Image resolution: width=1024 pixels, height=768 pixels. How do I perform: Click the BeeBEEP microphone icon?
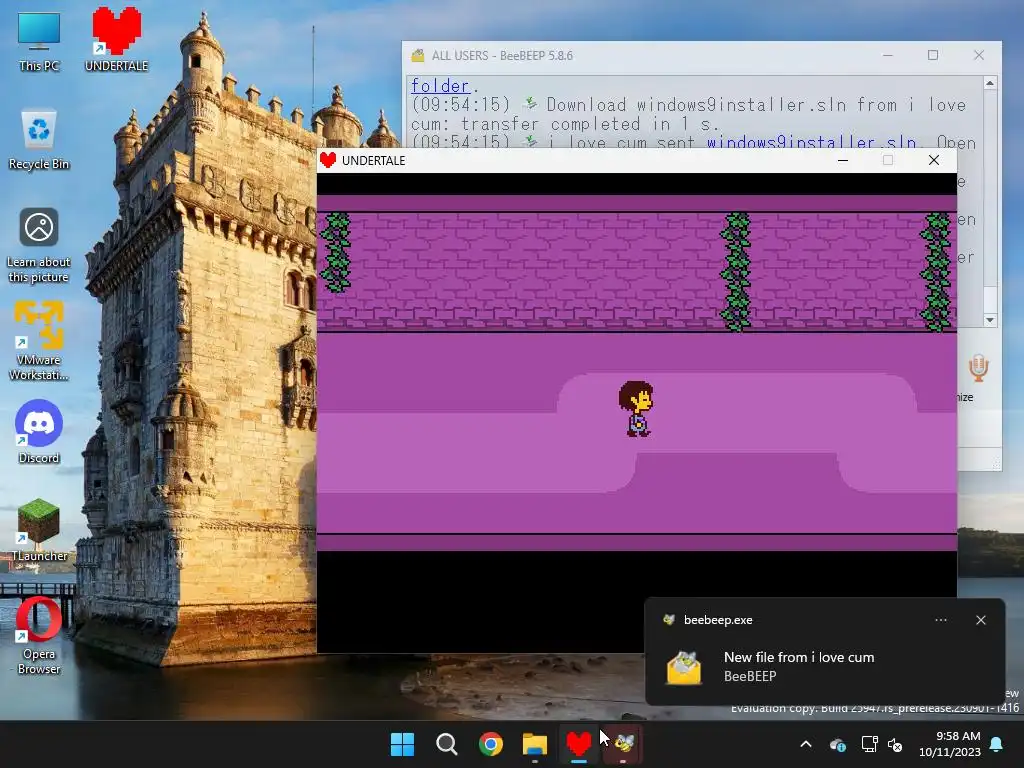pos(978,368)
